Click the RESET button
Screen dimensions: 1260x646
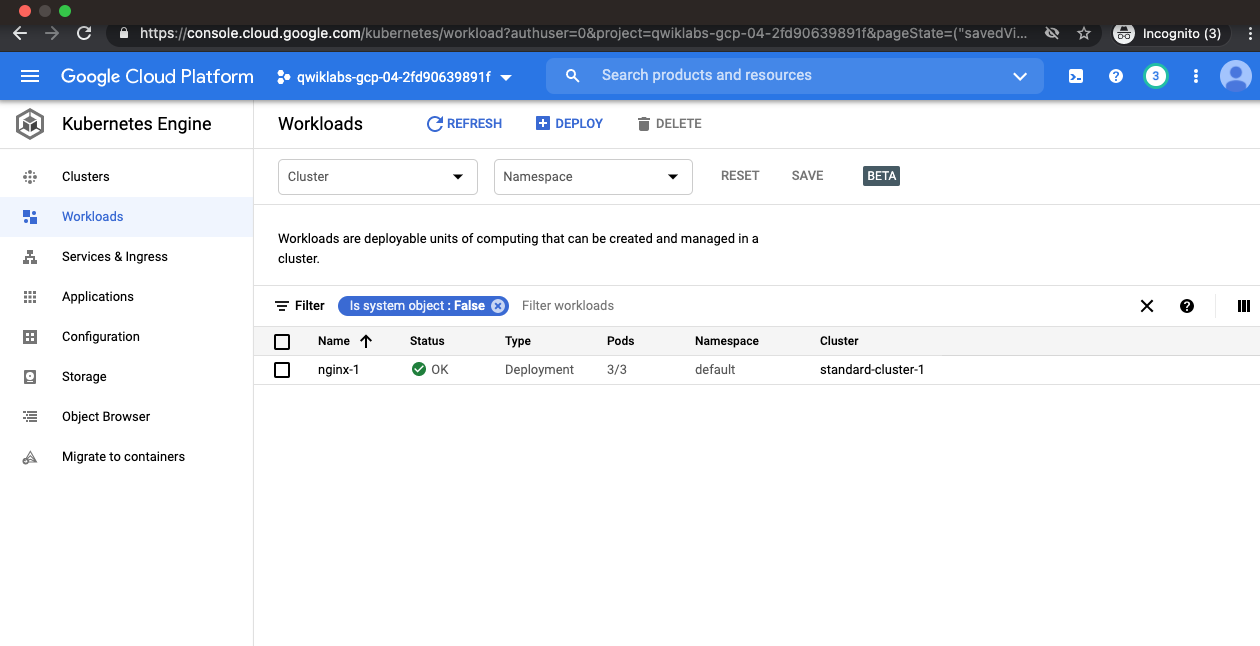point(740,176)
